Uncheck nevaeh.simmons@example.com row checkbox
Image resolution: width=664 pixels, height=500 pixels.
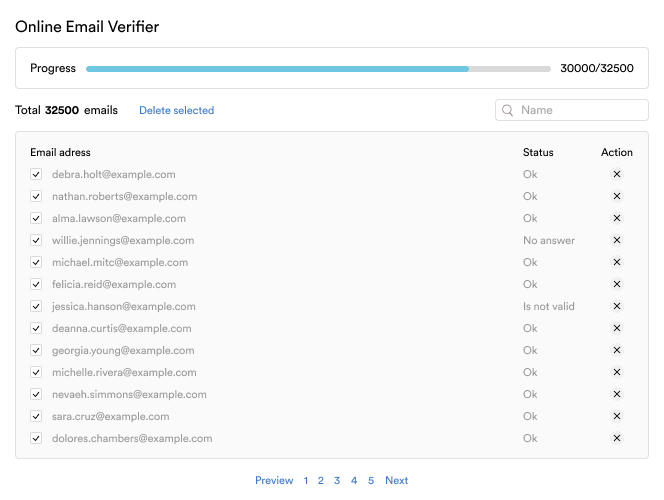coord(36,394)
